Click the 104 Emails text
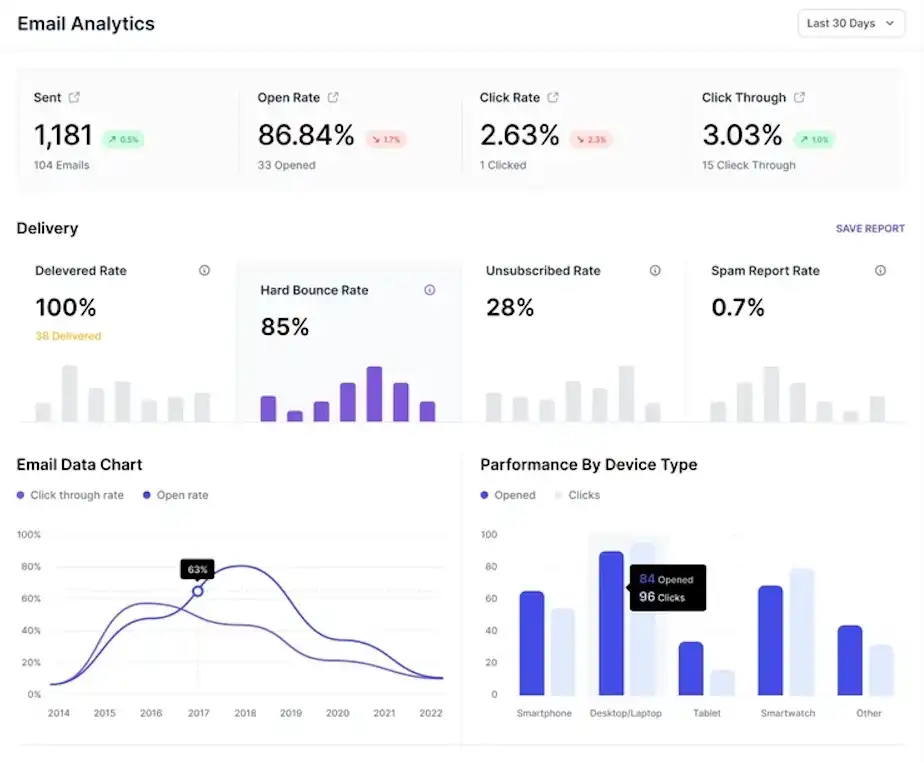 point(61,166)
